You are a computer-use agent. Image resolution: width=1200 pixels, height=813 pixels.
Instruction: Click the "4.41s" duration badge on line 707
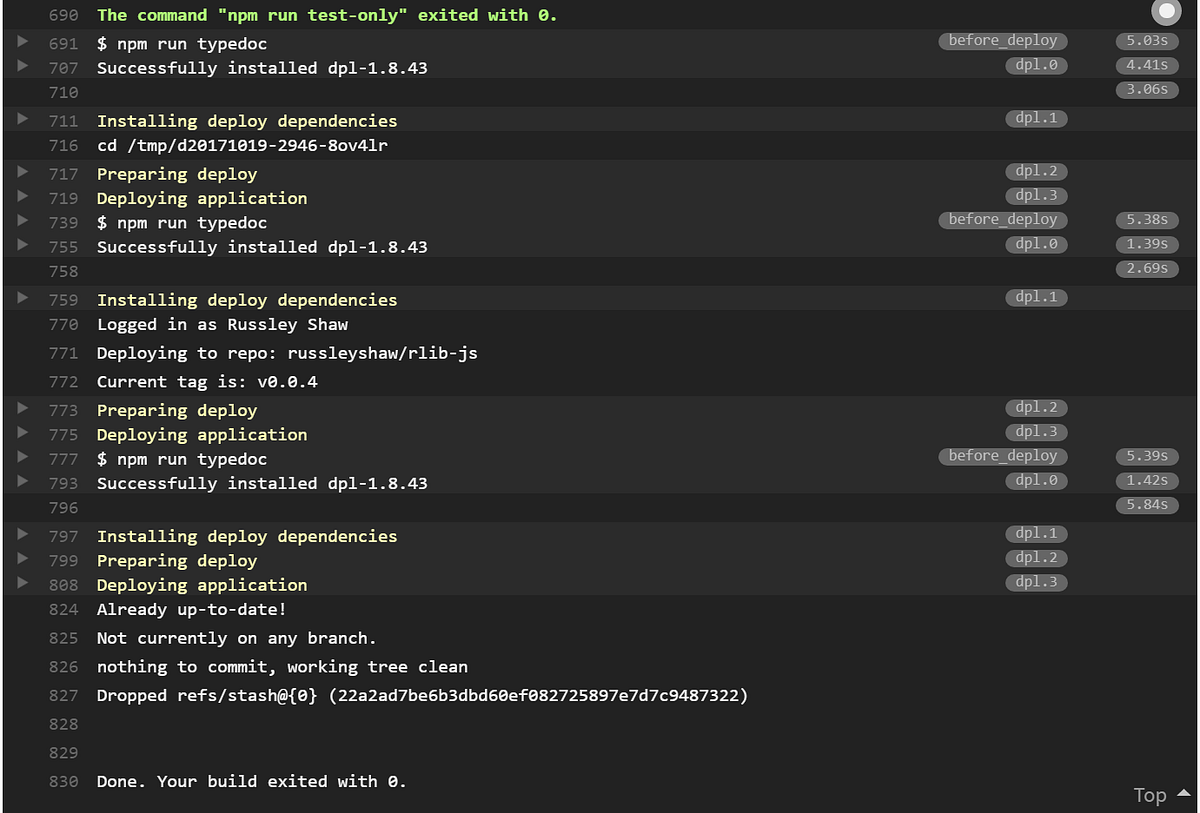click(1146, 65)
